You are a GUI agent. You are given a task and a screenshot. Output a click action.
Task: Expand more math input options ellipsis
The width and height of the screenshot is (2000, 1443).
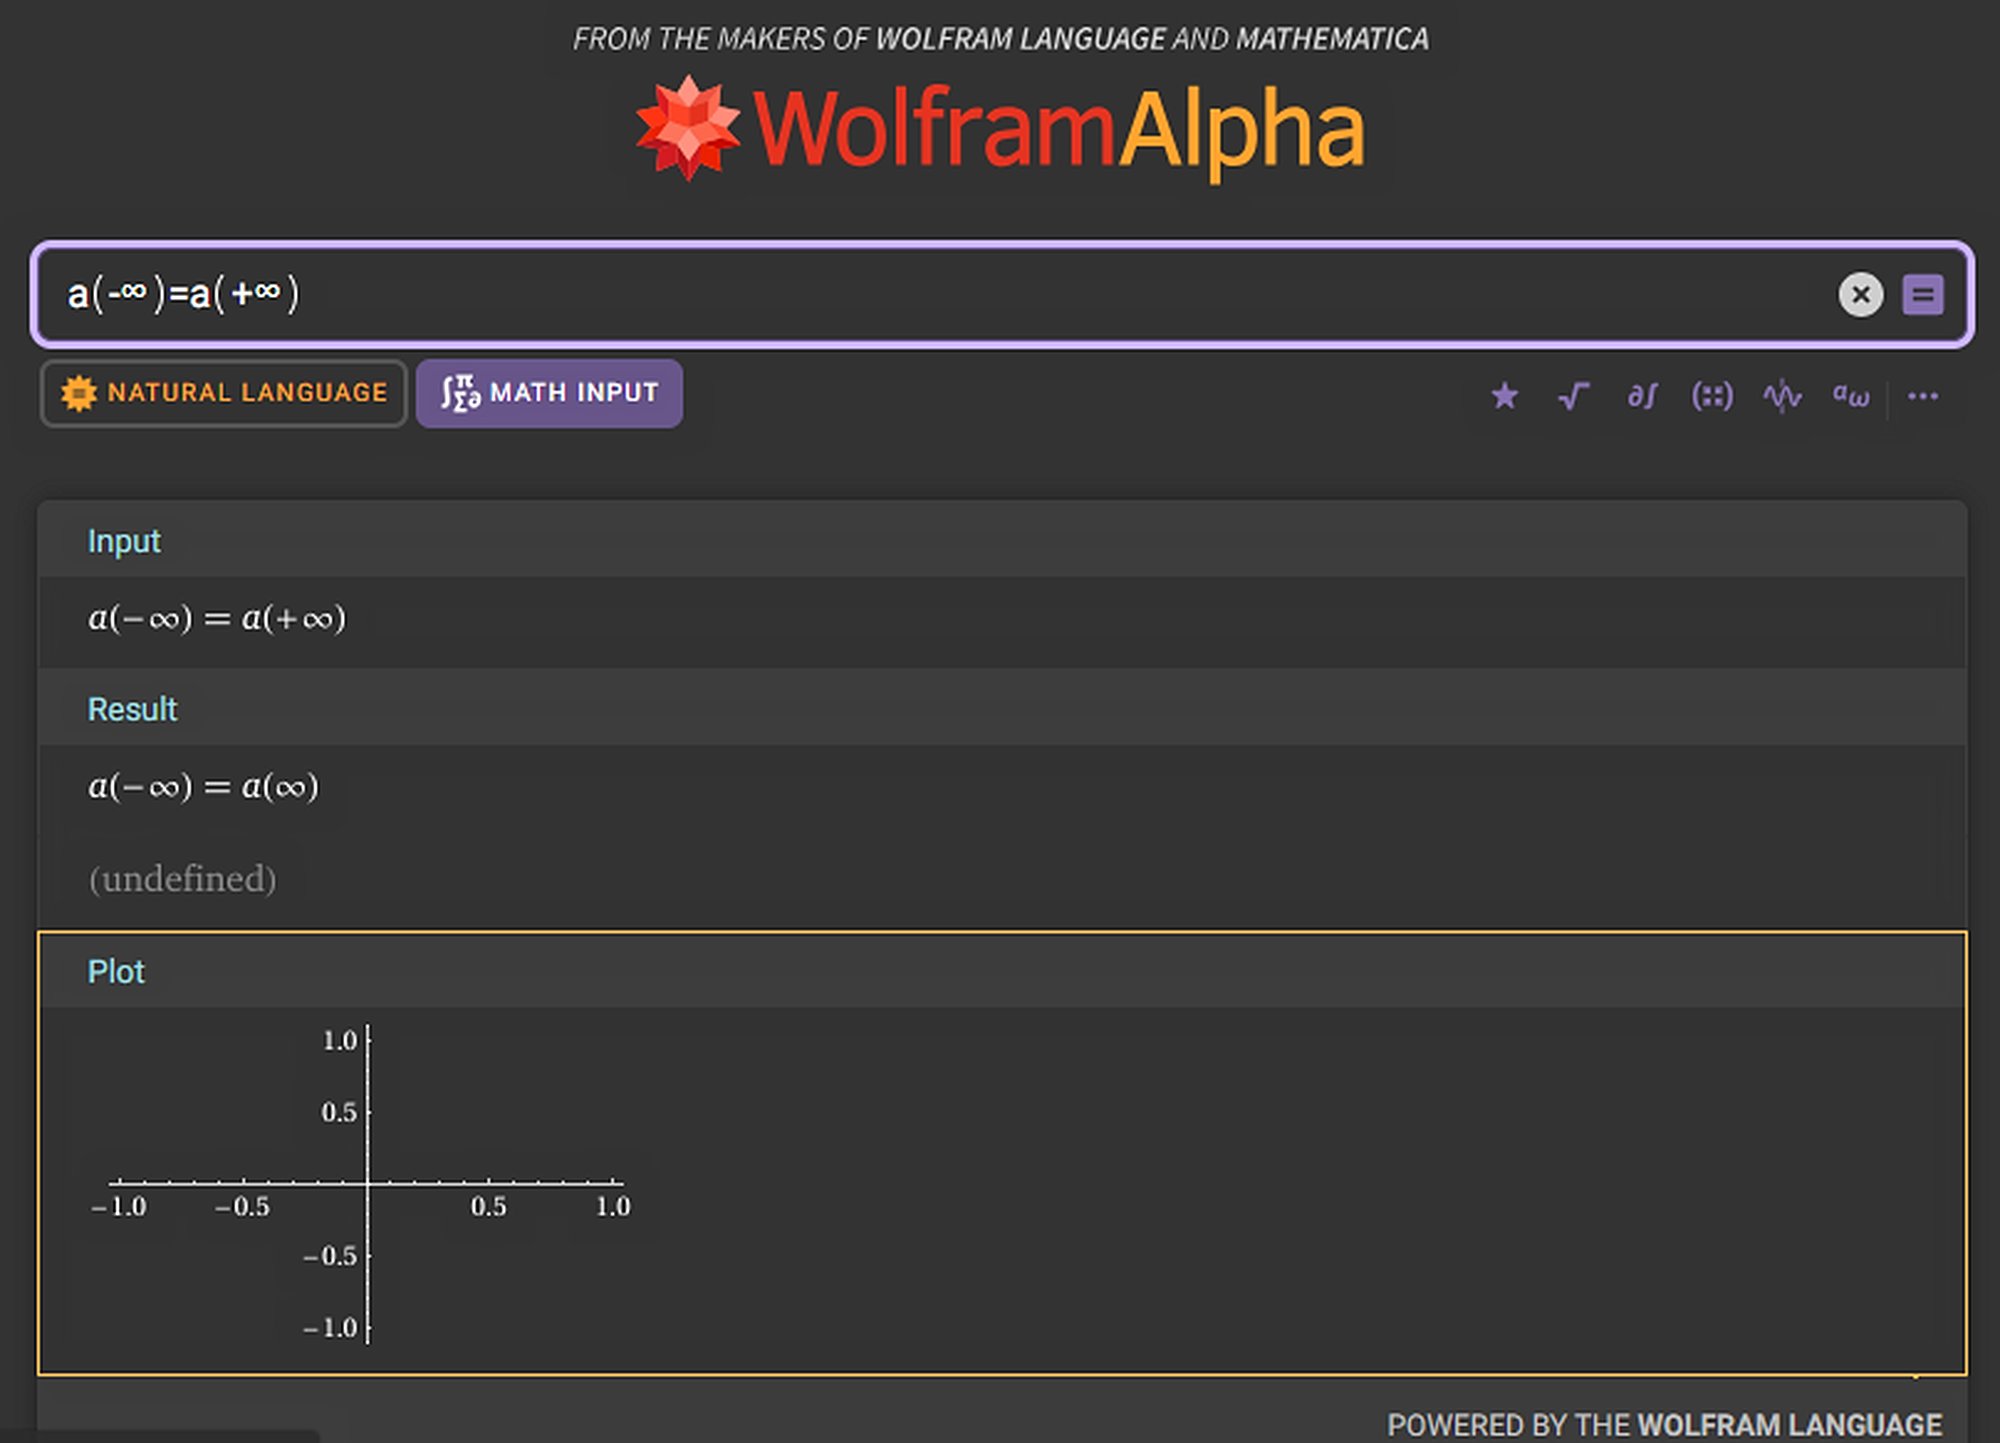(x=1922, y=396)
